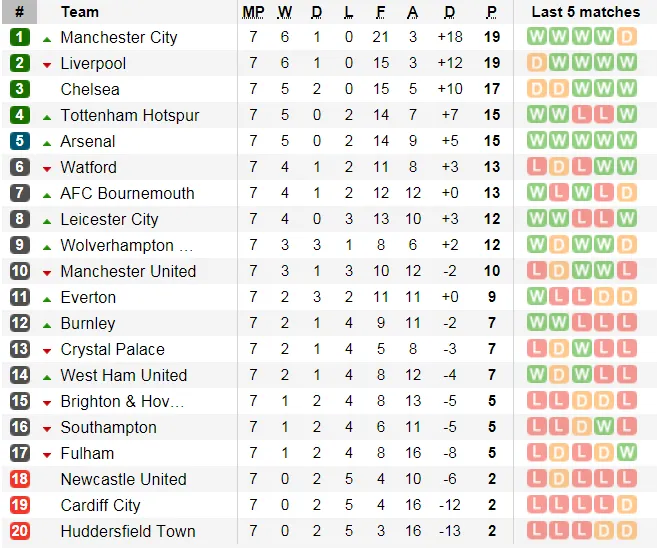Click Arsenal's blue position 5 badge
Viewport: 657px width, 548px height.
pyautogui.click(x=20, y=141)
